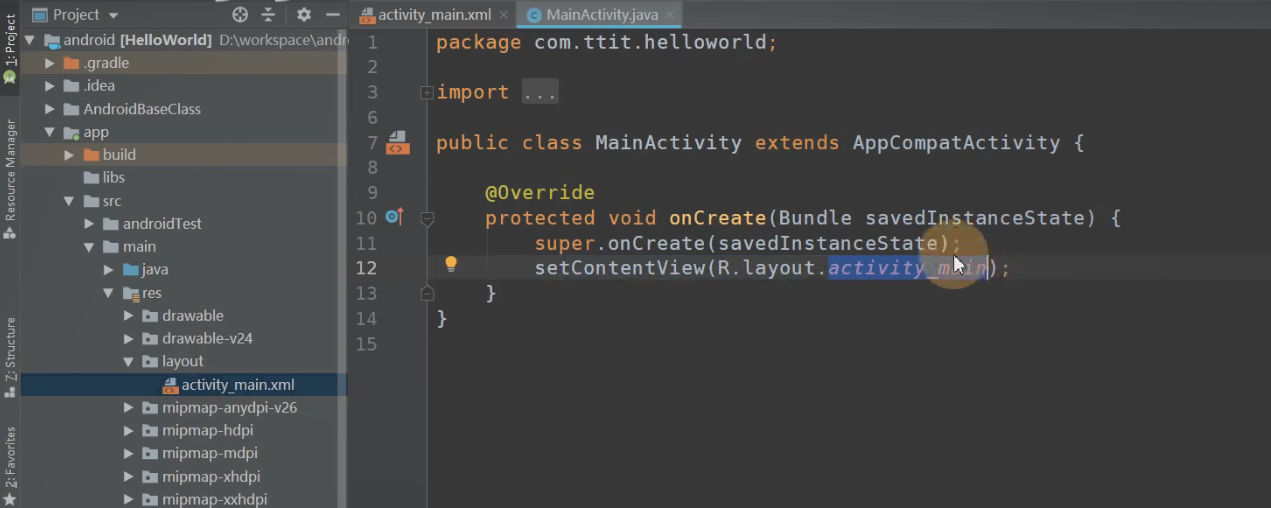Click the Structure tab icon on left strip
Viewport: 1271px width, 508px height.
(10, 392)
